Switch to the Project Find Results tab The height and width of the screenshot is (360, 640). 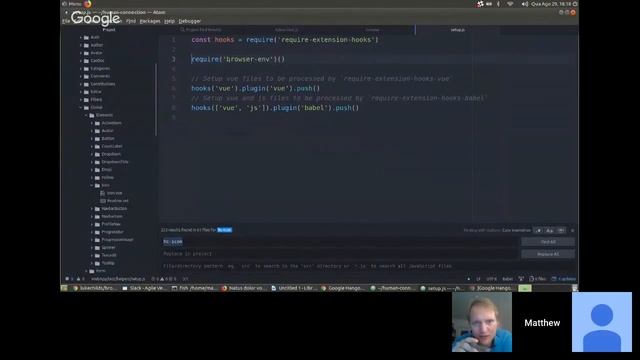pos(201,30)
